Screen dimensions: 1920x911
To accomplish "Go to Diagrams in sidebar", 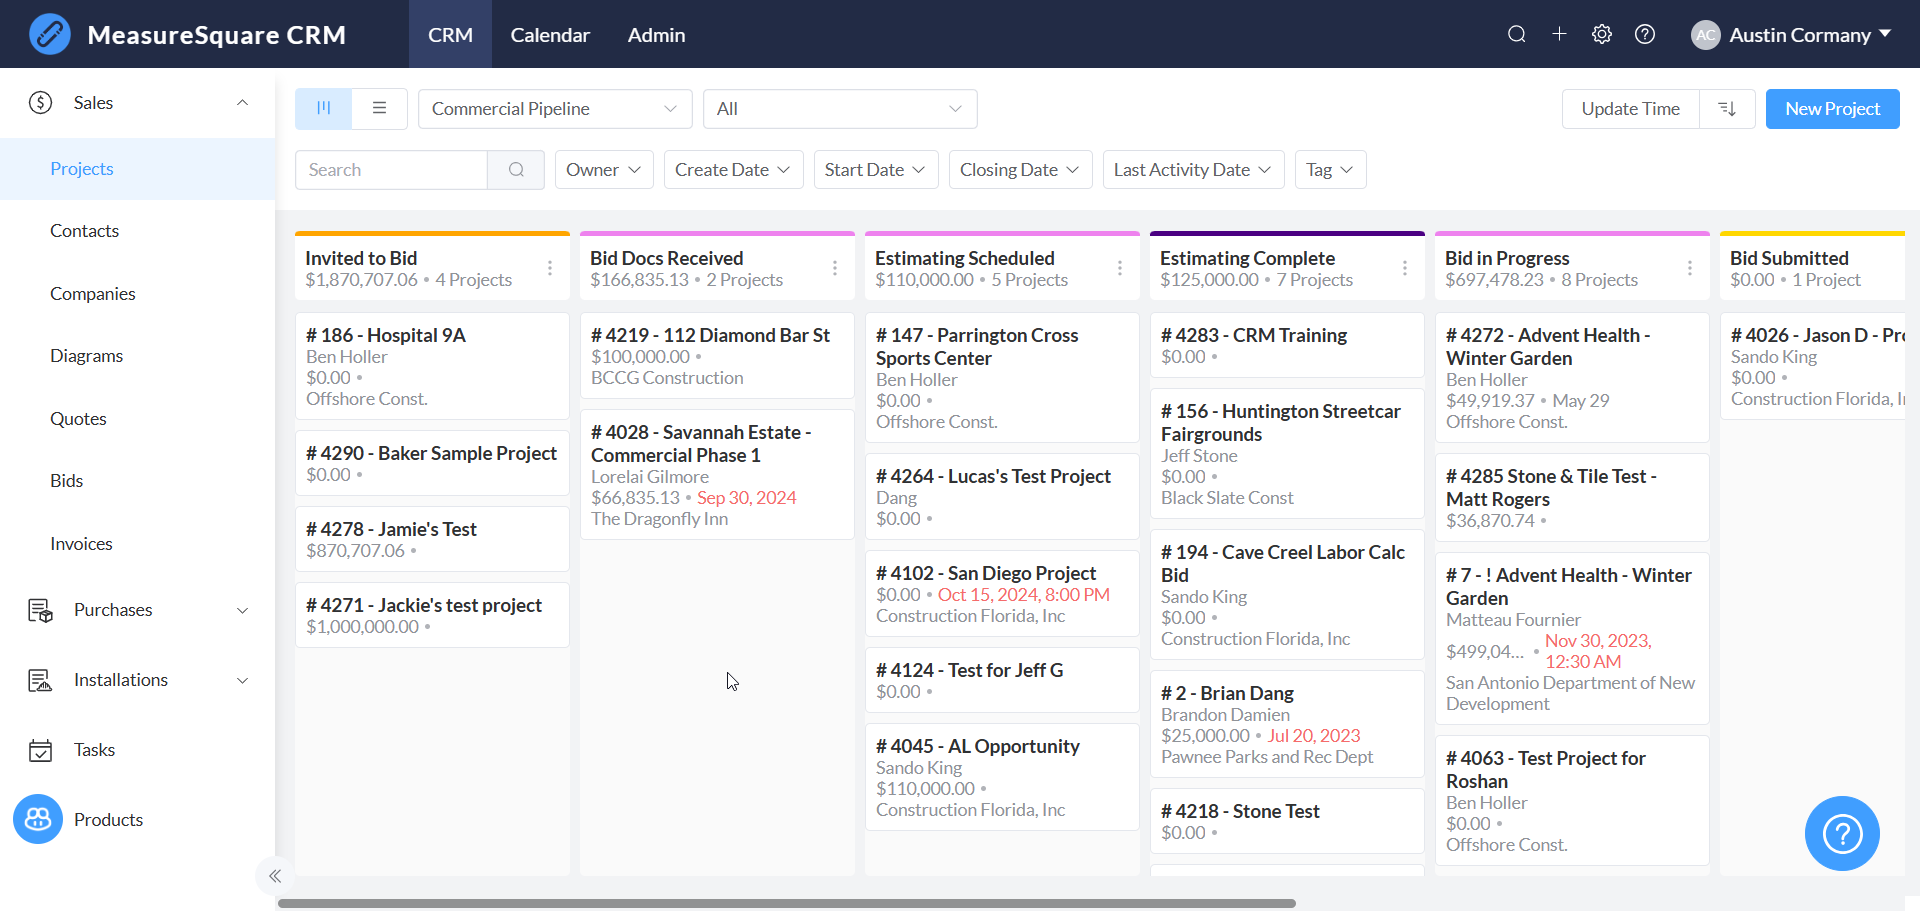I will pyautogui.click(x=138, y=356).
